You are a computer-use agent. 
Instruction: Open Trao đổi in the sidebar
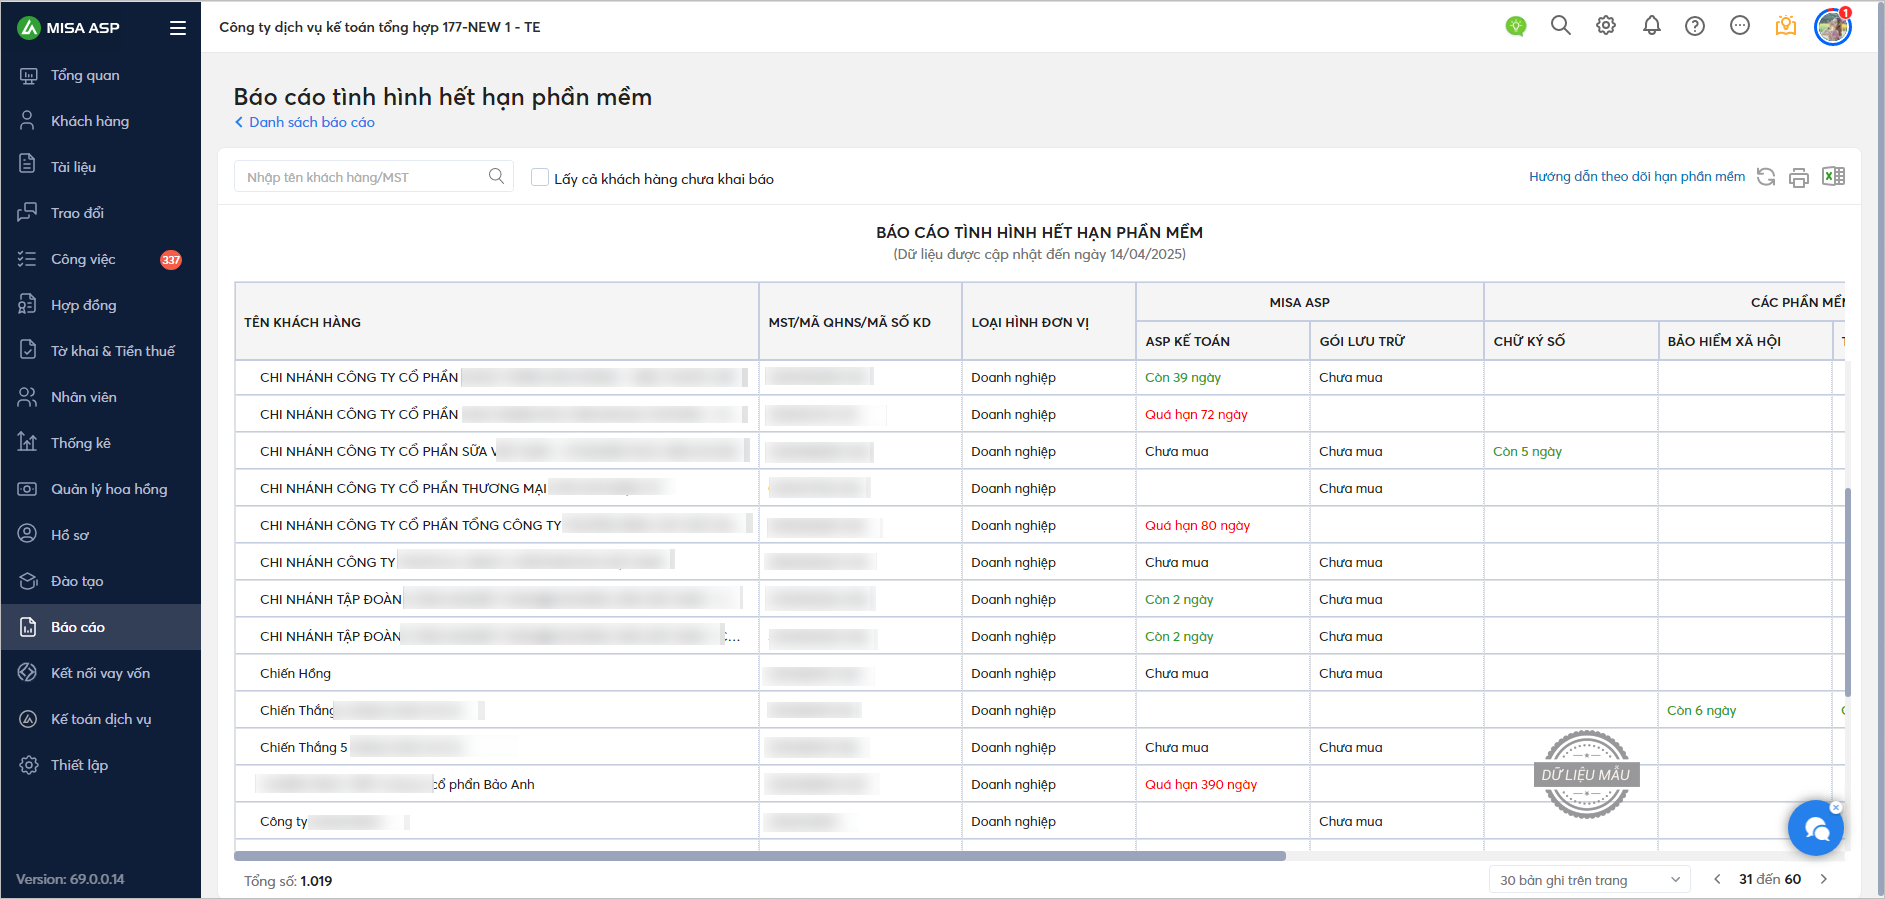coord(100,213)
